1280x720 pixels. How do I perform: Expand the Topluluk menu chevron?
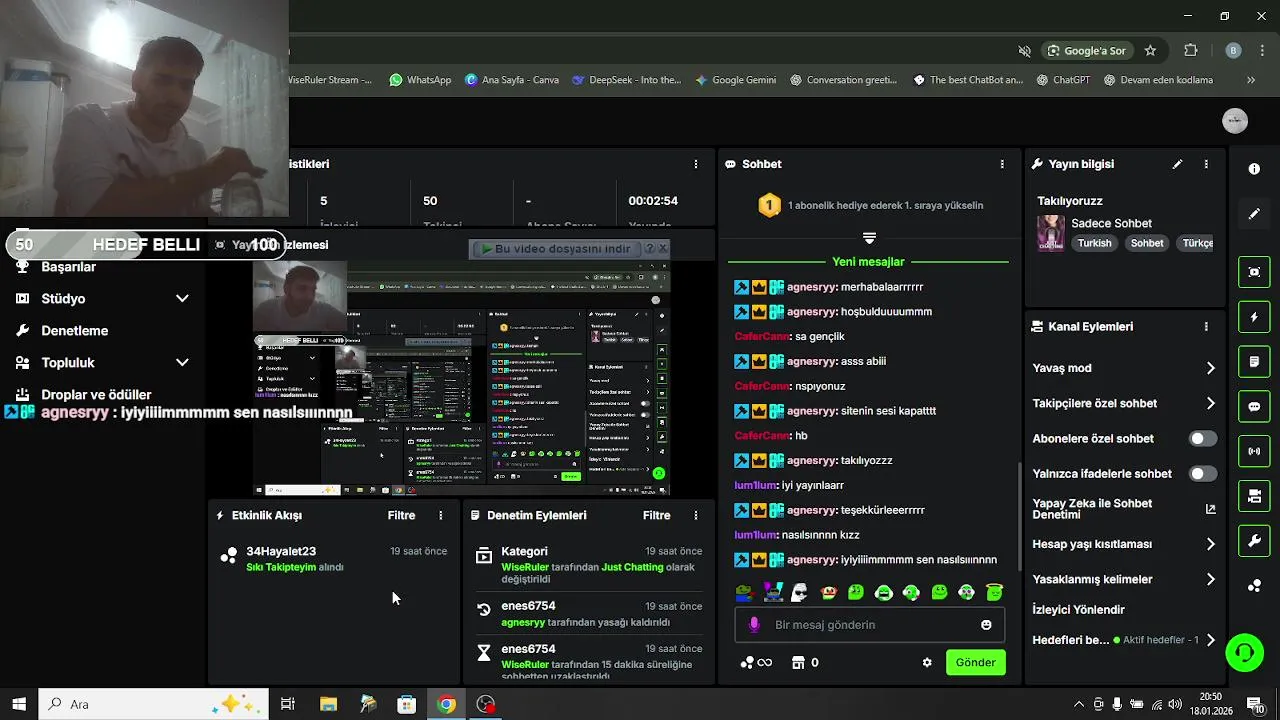[182, 363]
